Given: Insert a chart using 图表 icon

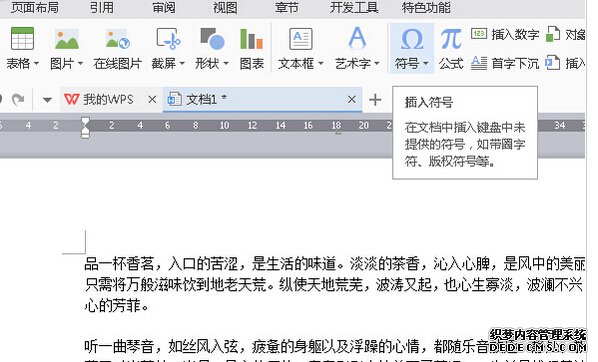Looking at the screenshot, I should [x=251, y=39].
